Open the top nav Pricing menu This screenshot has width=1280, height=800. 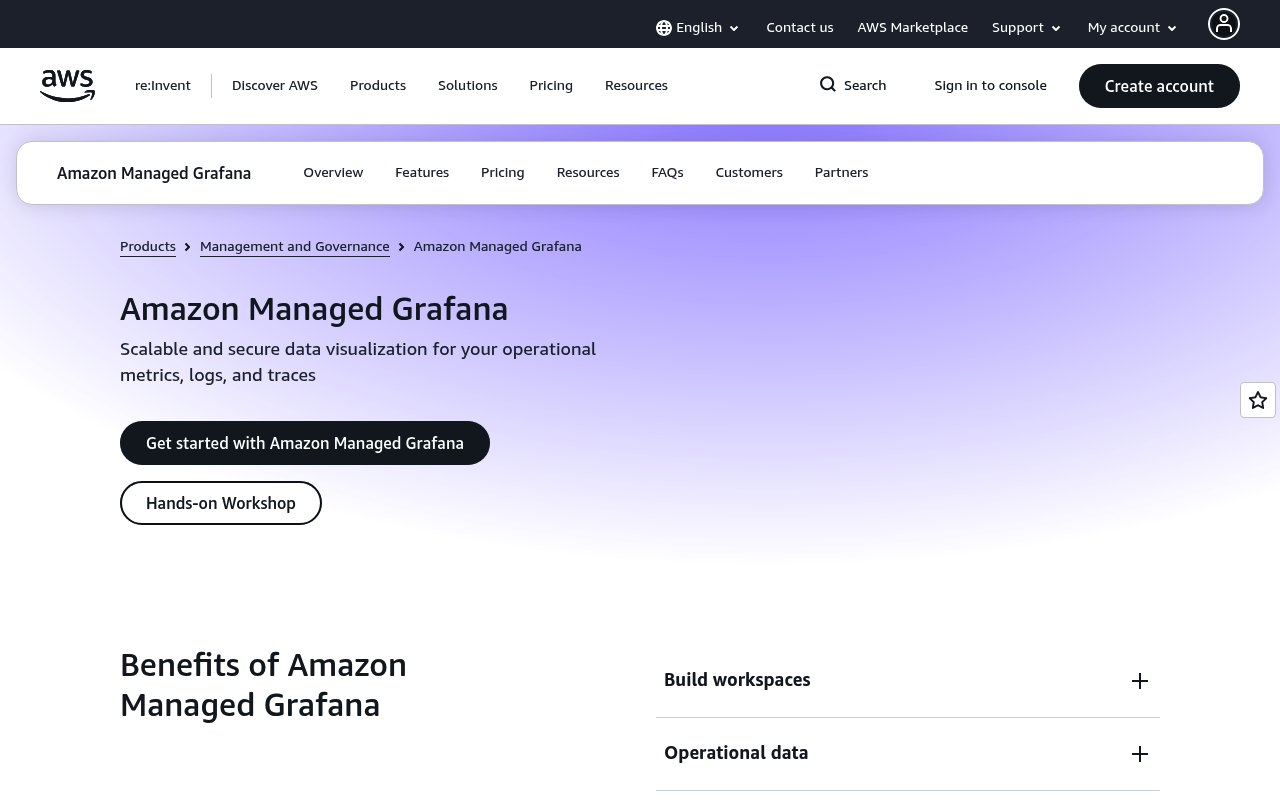click(551, 86)
